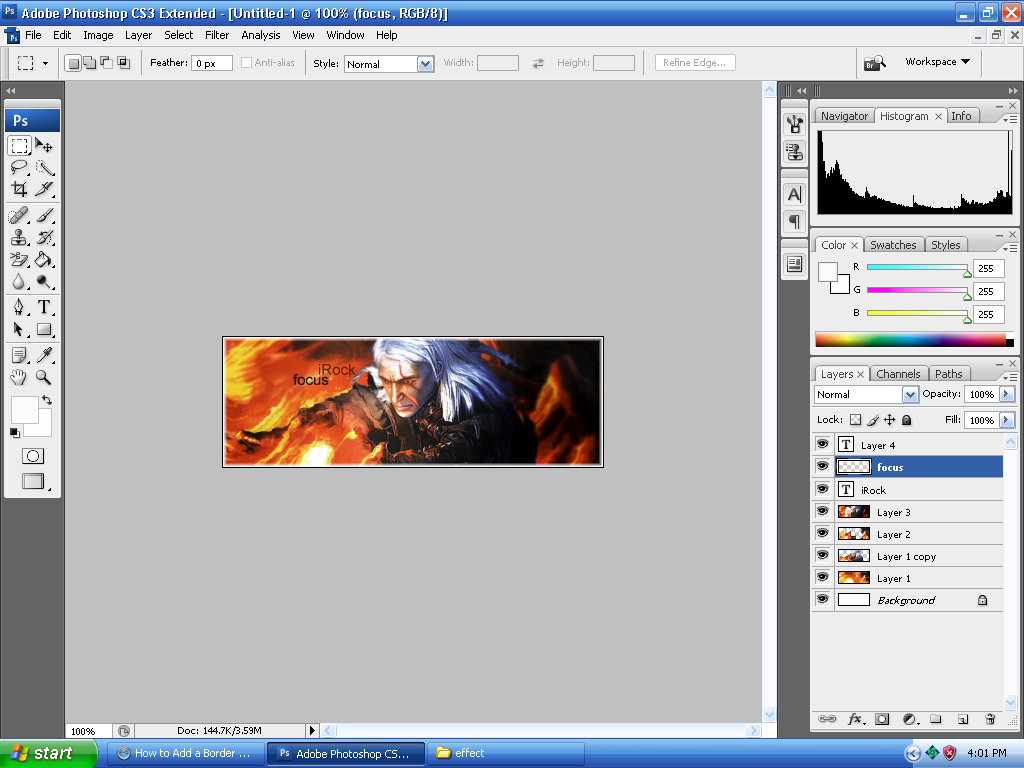1024x768 pixels.
Task: Toggle visibility of Layer 2
Action: [x=823, y=533]
